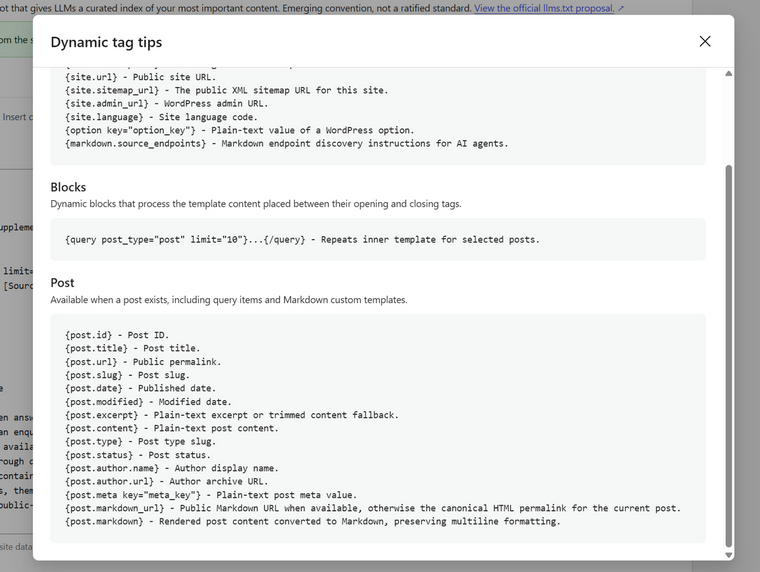Click the {site.sitemap_url} tag line
The height and width of the screenshot is (572, 760).
(226, 90)
